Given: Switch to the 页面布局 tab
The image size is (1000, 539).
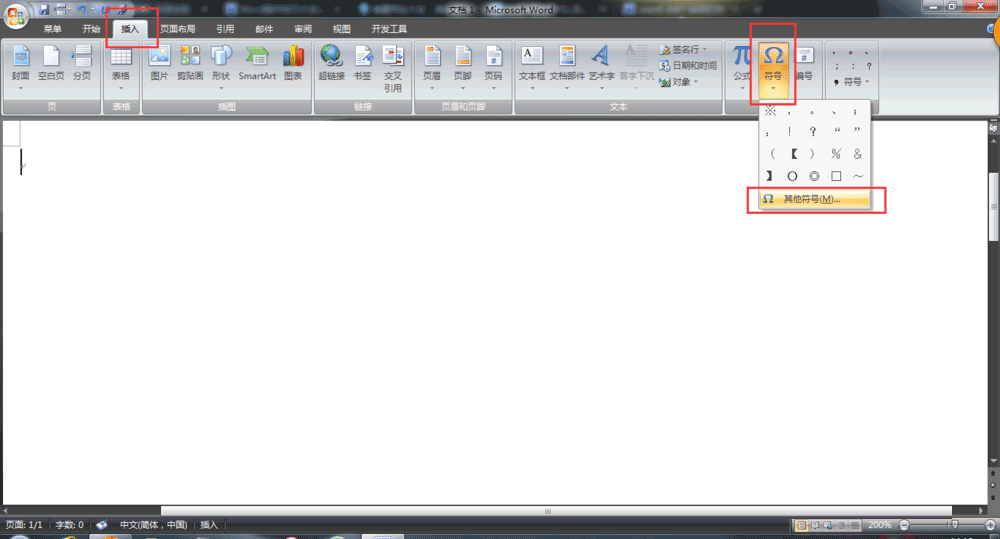Looking at the screenshot, I should point(178,29).
